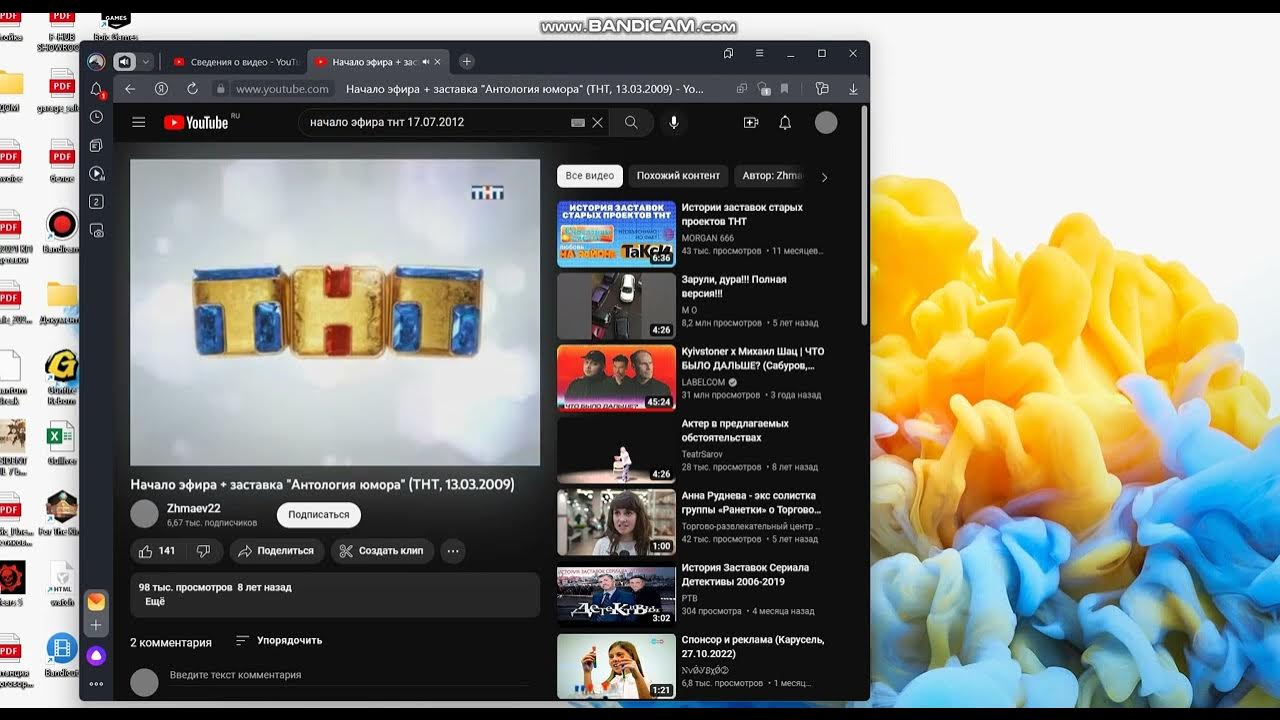The image size is (1280, 720).
Task: Open "Зарули, дура!!!" video thumbnail
Action: click(x=616, y=306)
